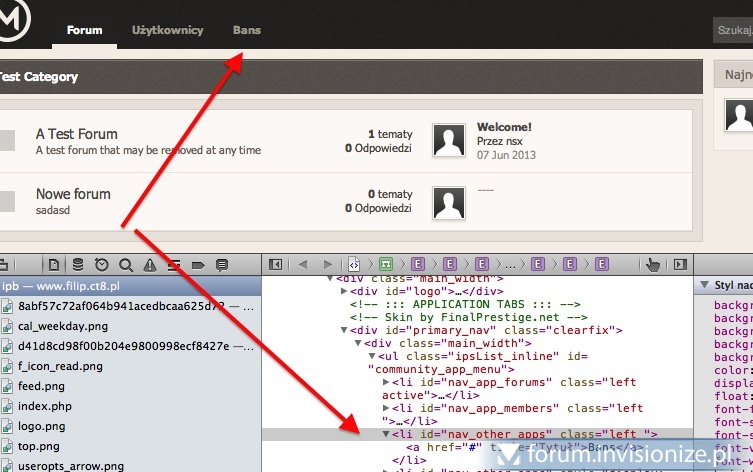
Task: Expand the div id="logo" node
Action: click(344, 291)
